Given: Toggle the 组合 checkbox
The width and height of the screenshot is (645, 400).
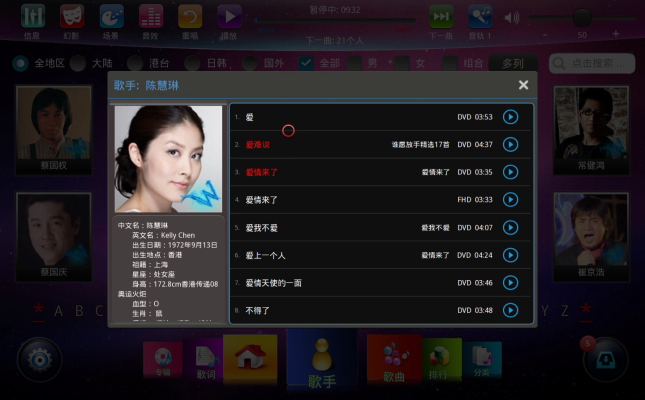Looking at the screenshot, I should click(450, 63).
